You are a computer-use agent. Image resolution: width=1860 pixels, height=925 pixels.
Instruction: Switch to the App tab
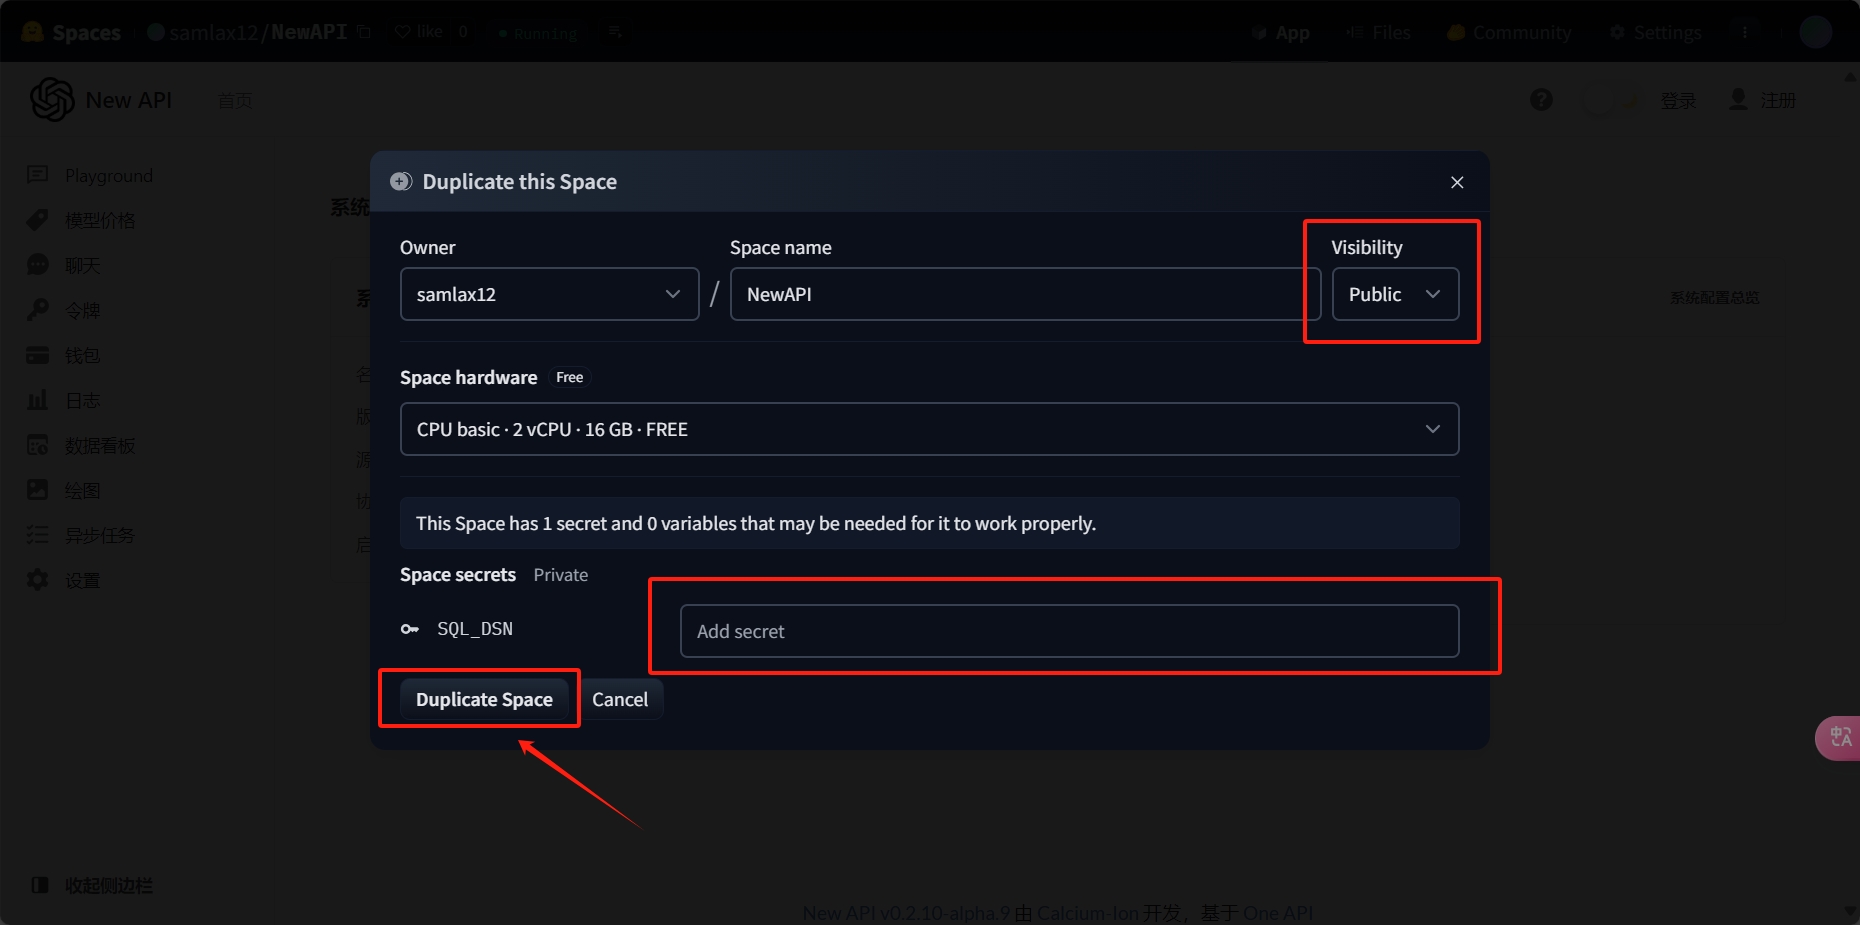(1281, 33)
